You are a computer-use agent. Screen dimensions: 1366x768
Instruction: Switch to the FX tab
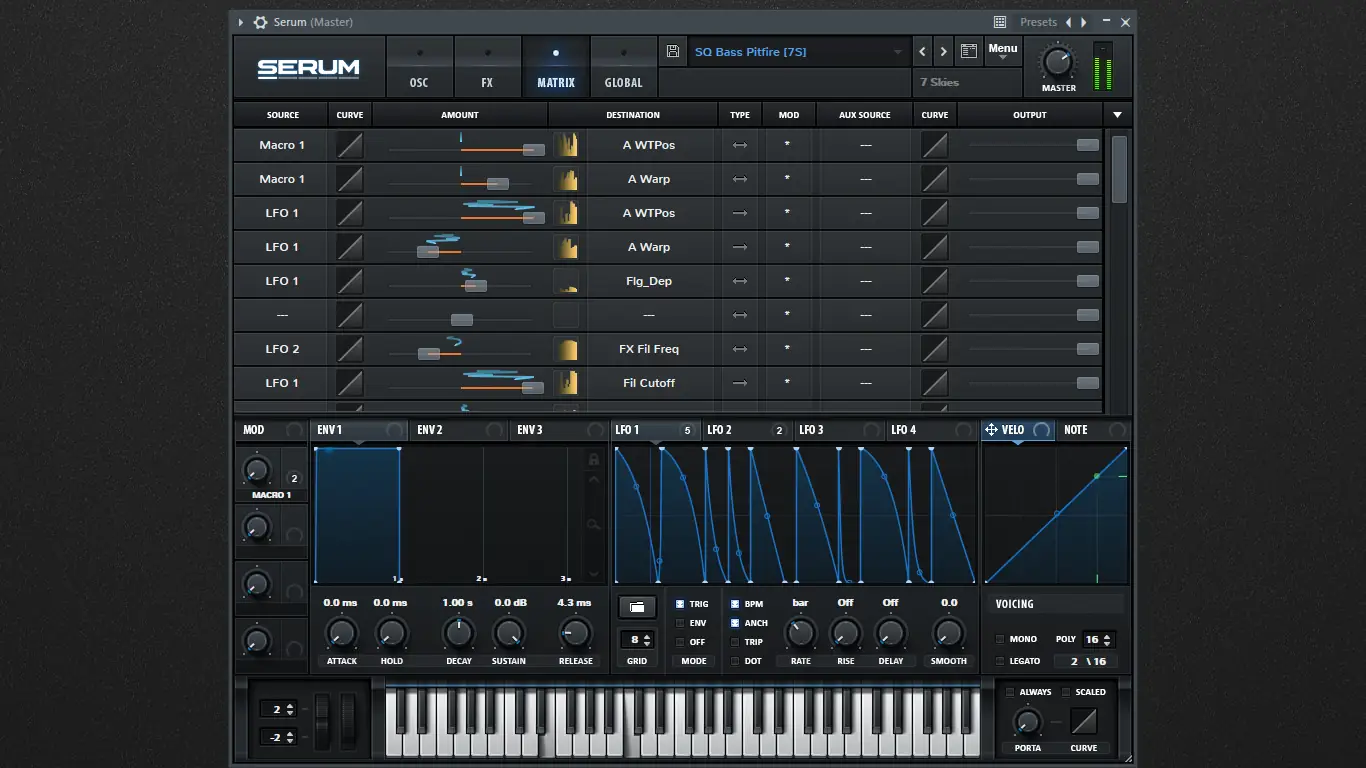(487, 67)
